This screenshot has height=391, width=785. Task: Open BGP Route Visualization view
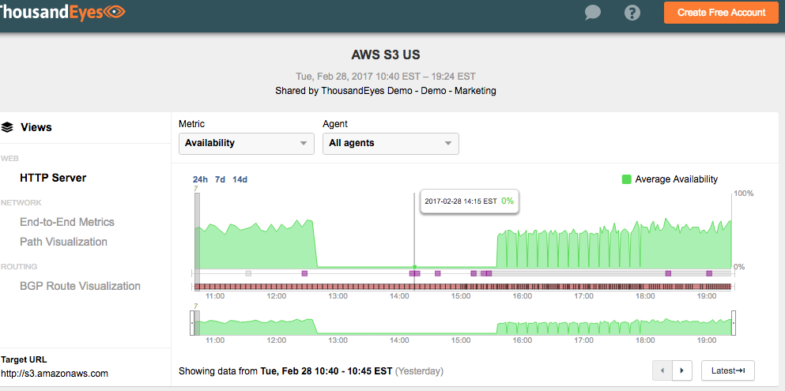point(80,286)
